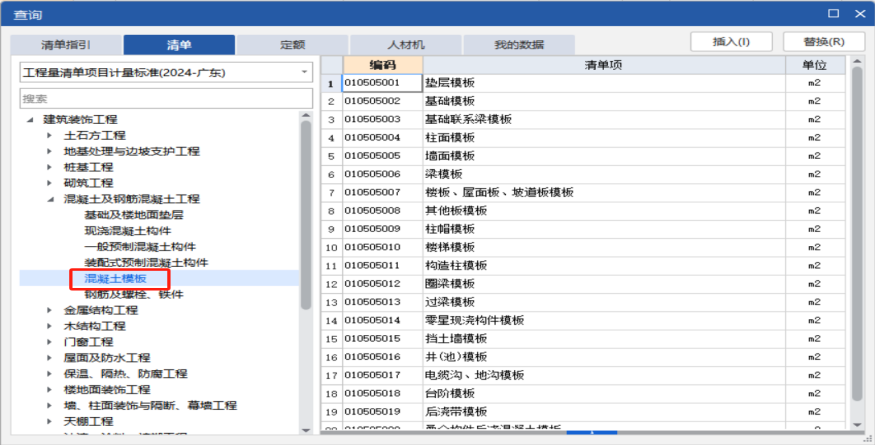Expand the 屋面及防水工程 node arrow
875x445 pixels.
click(50, 357)
